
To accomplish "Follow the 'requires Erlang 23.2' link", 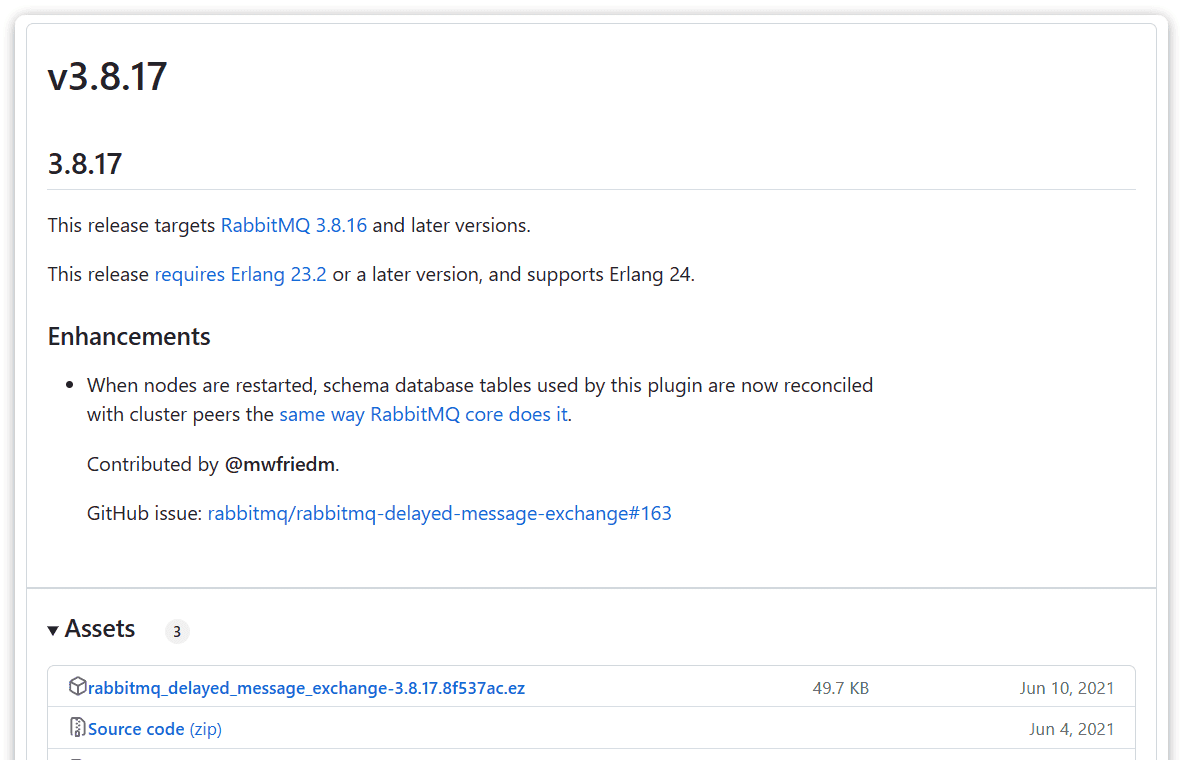I will coord(240,274).
